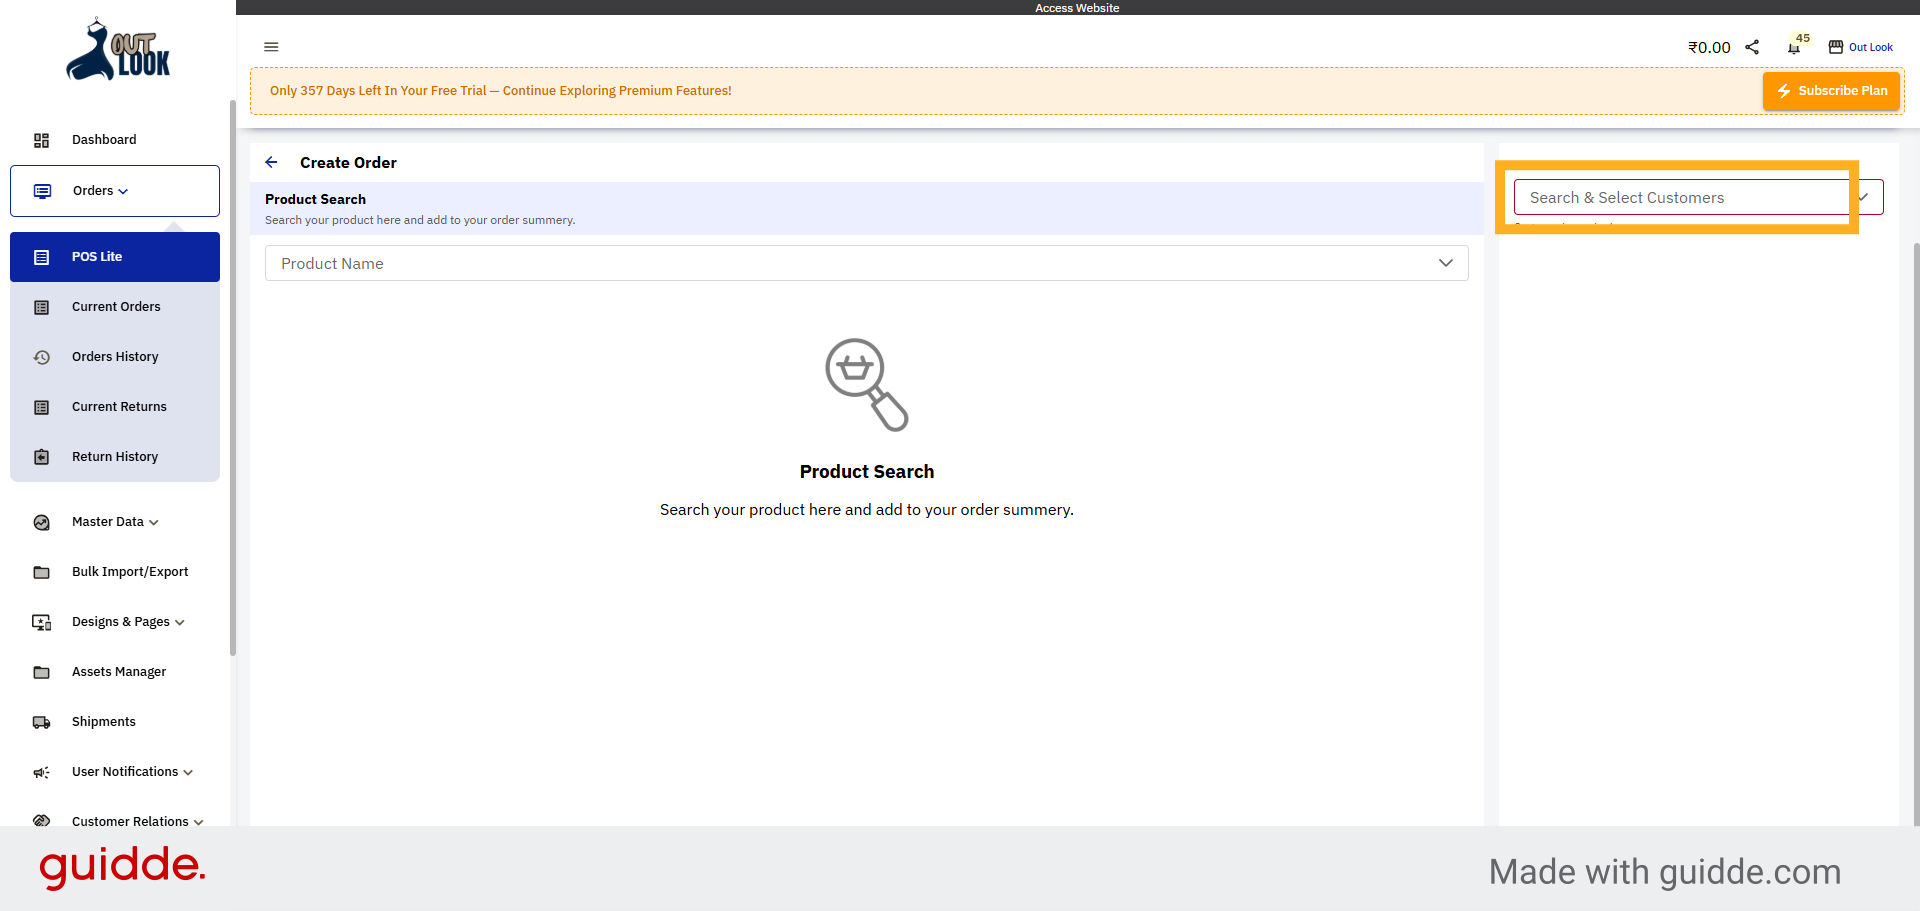This screenshot has width=1920, height=911.
Task: Click into the Product Name search field
Action: coord(866,263)
